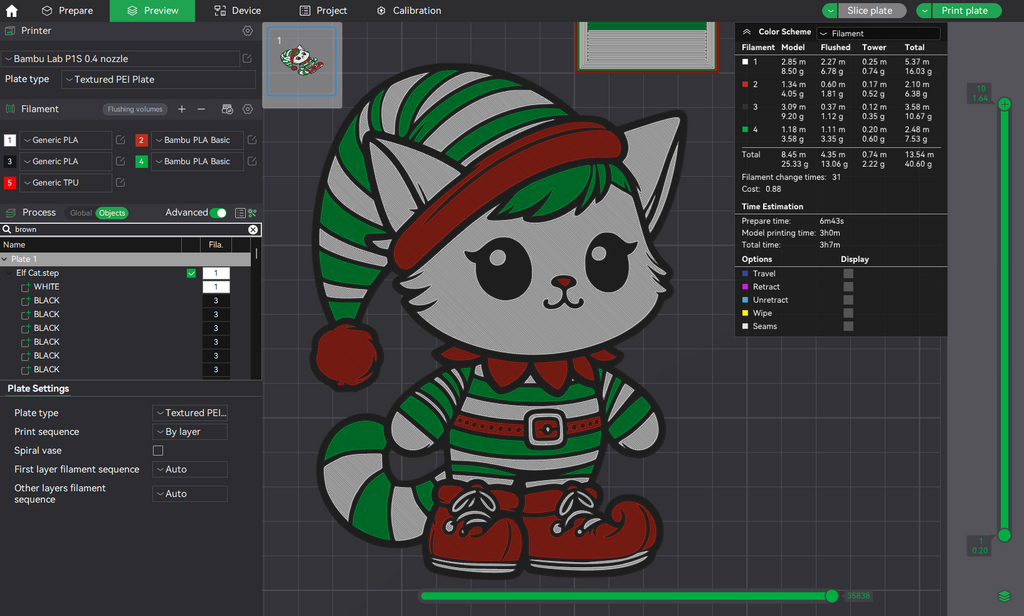Open the Project tab
Screen dimensions: 1024x616
click(323, 10)
